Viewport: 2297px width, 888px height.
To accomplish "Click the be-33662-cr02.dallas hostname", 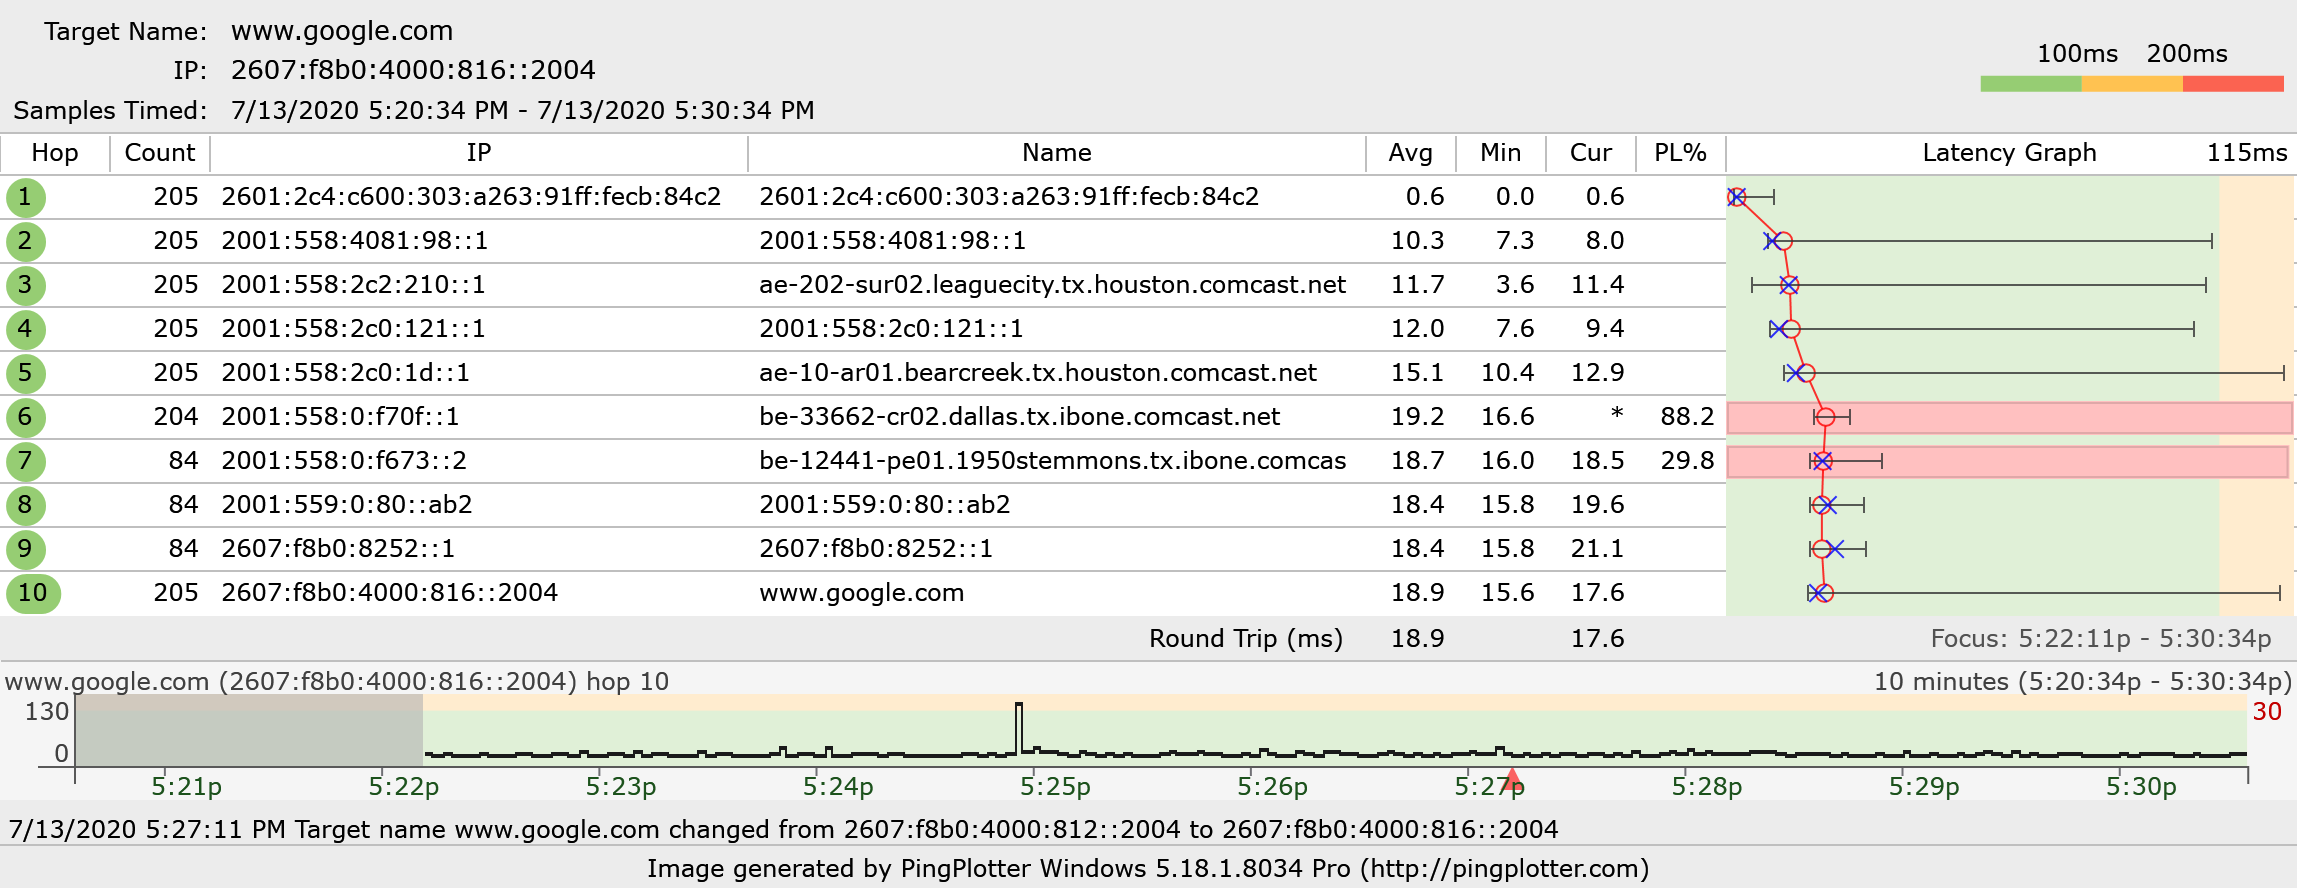I will [1019, 417].
